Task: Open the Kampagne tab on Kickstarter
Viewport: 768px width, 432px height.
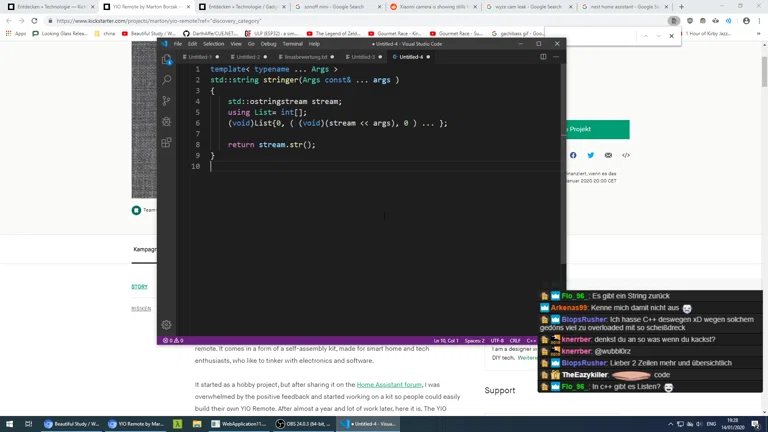Action: click(x=145, y=249)
